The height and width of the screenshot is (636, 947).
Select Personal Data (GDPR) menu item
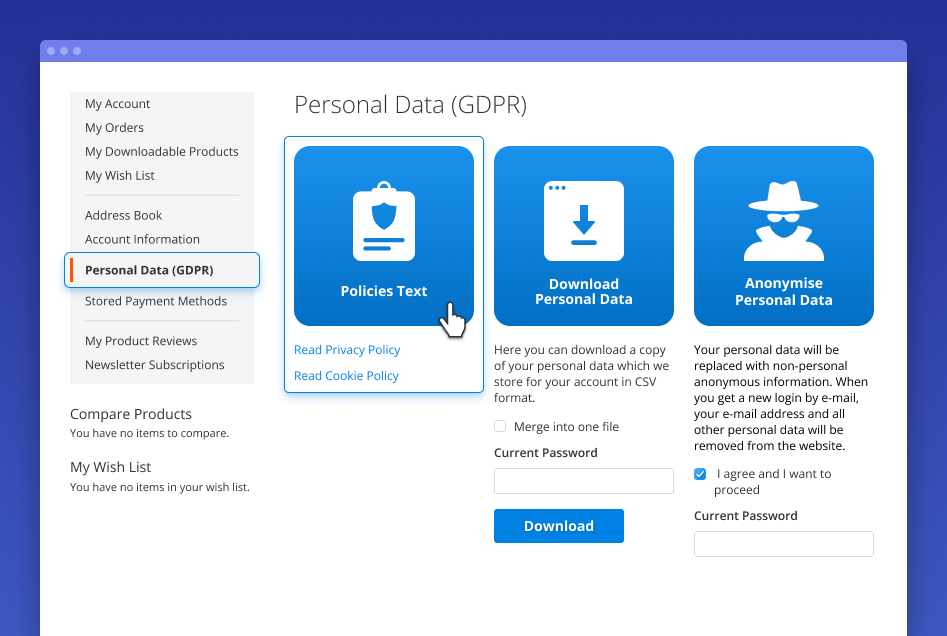coord(149,270)
